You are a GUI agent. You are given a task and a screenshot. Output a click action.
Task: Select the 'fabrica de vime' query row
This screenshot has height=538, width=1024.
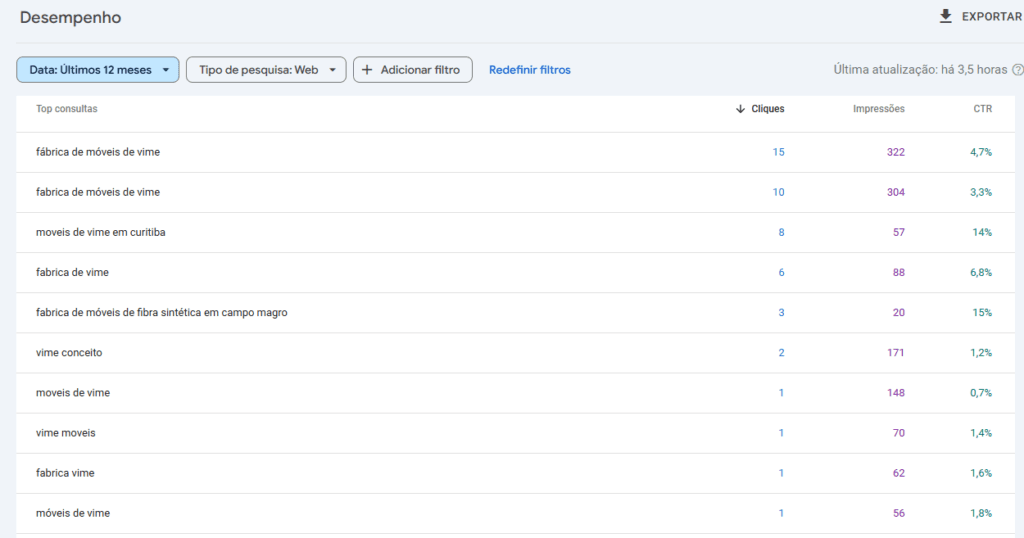click(x=72, y=272)
